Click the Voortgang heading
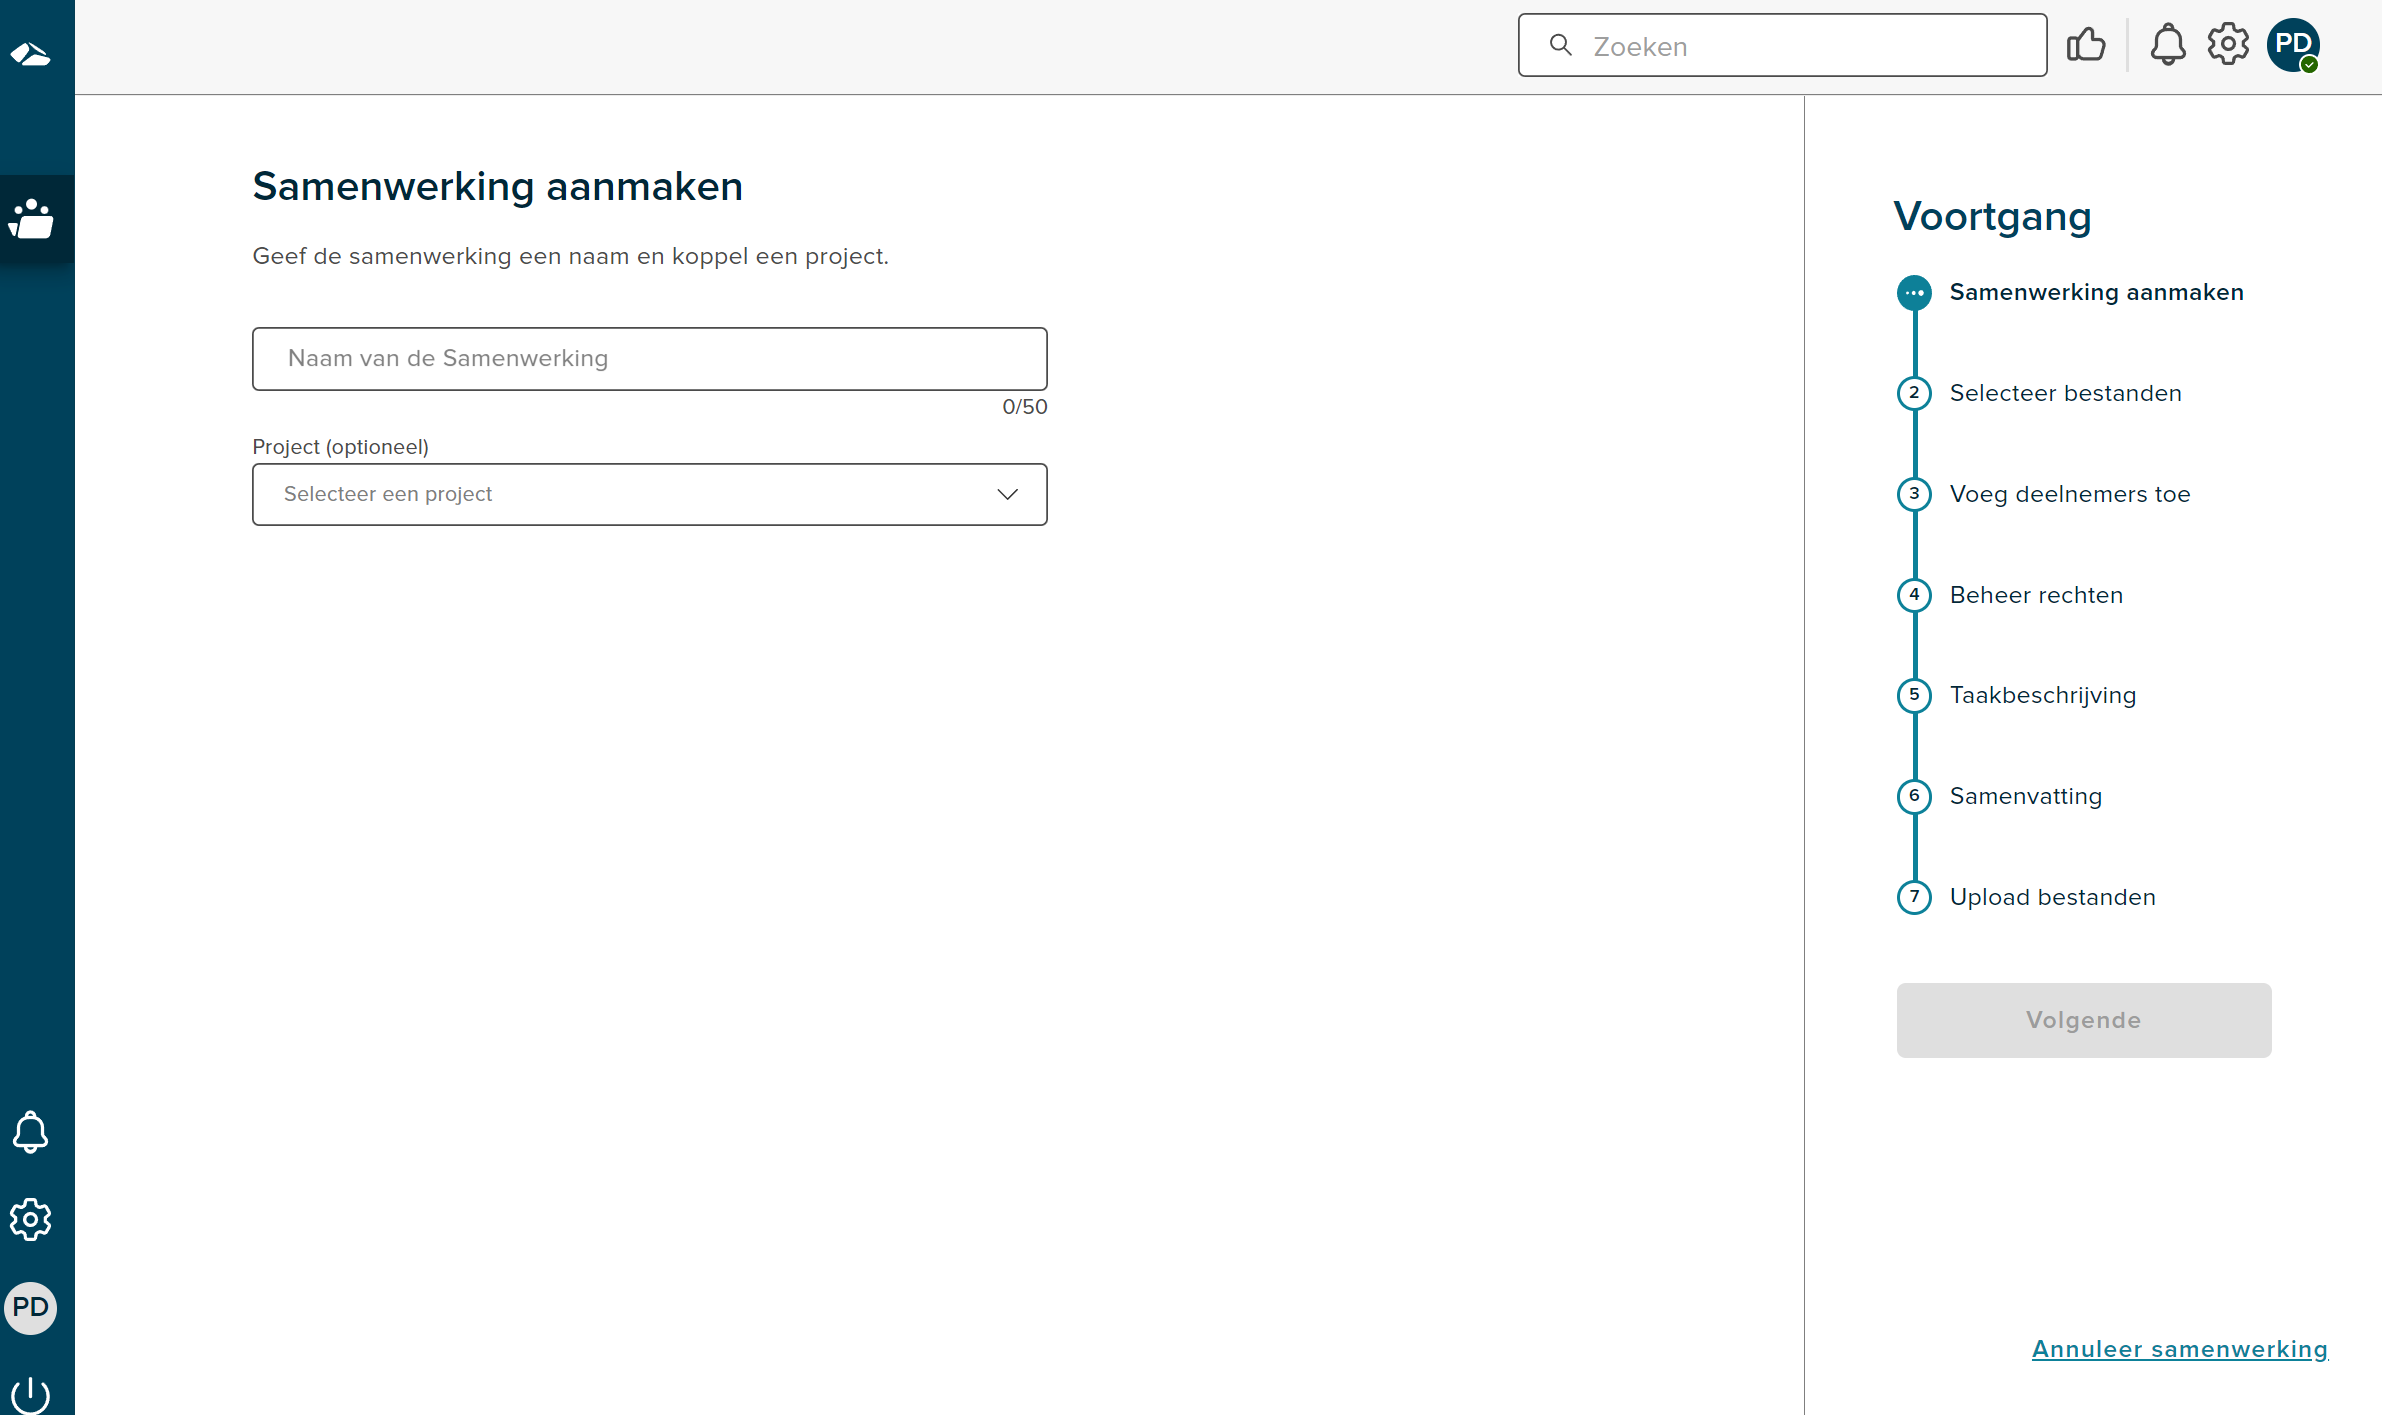The height and width of the screenshot is (1415, 2382). pos(1992,216)
